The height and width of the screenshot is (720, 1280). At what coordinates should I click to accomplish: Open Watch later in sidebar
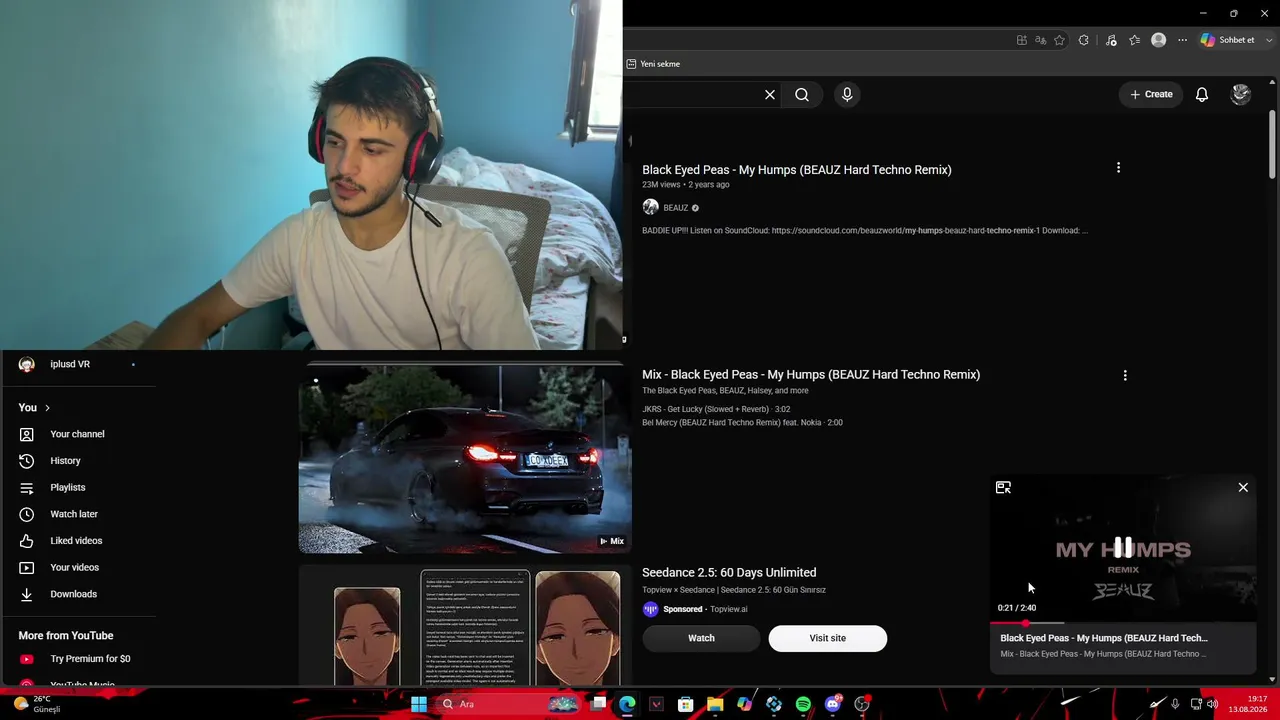click(x=74, y=514)
